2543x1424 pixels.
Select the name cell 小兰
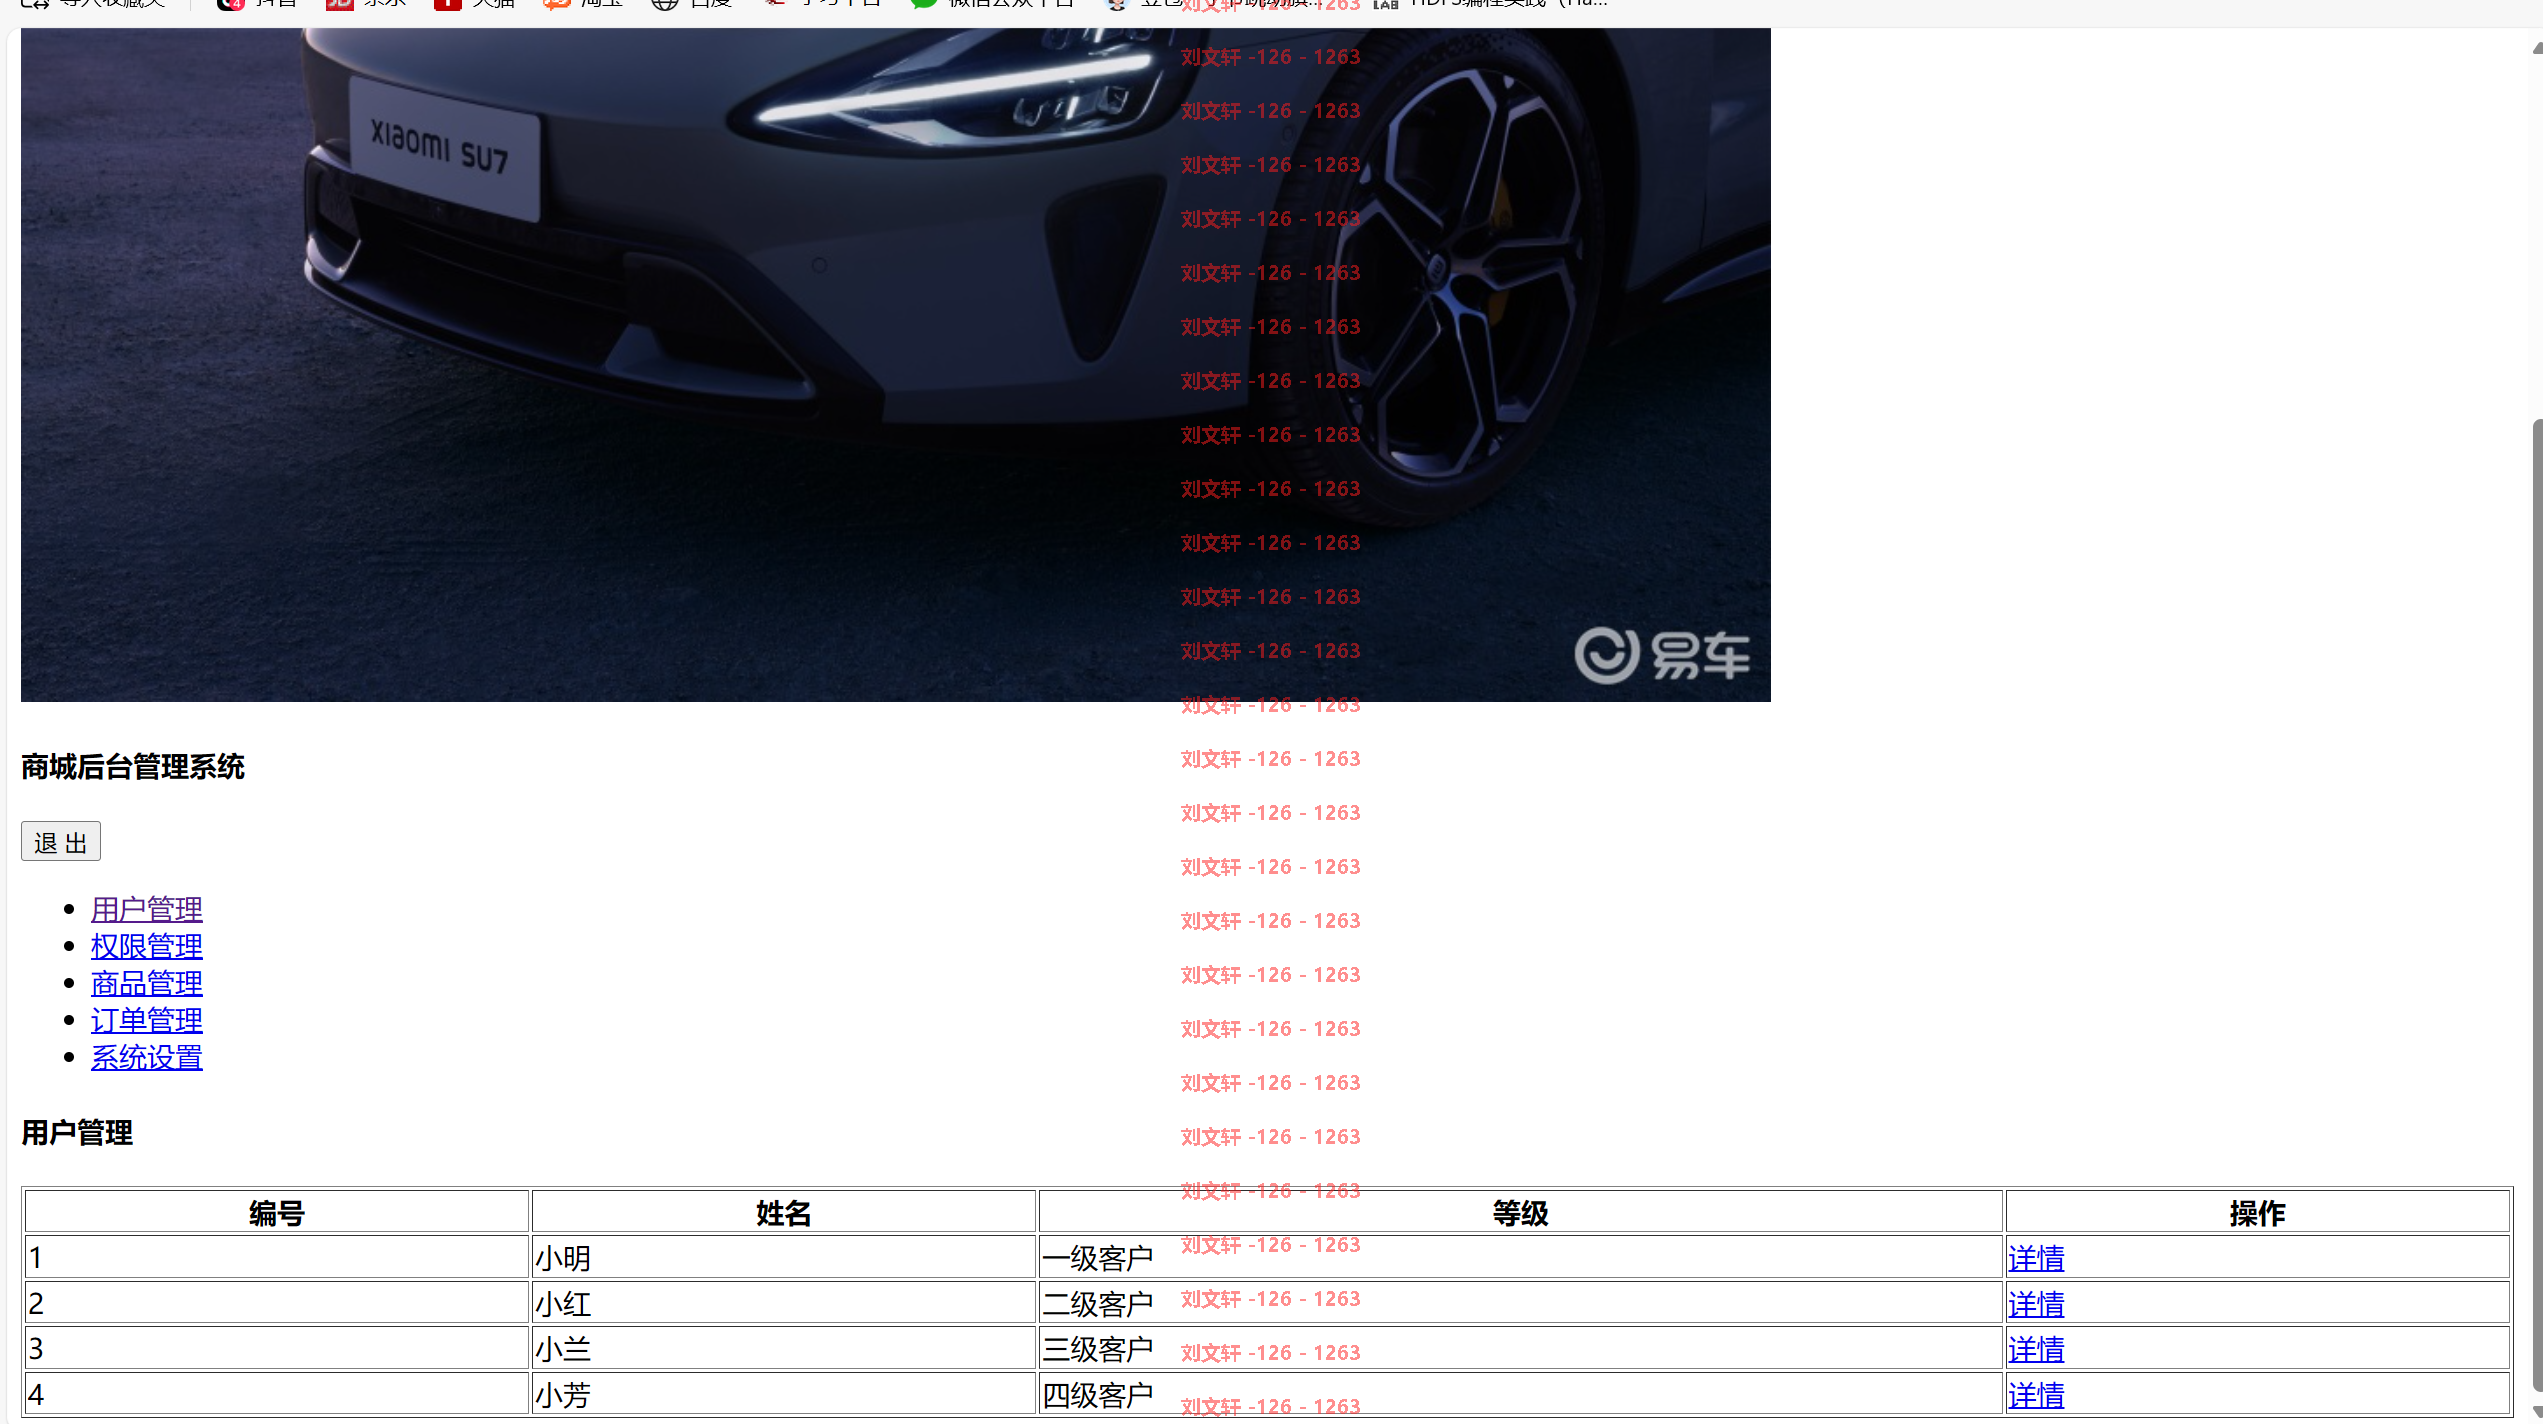click(x=784, y=1349)
